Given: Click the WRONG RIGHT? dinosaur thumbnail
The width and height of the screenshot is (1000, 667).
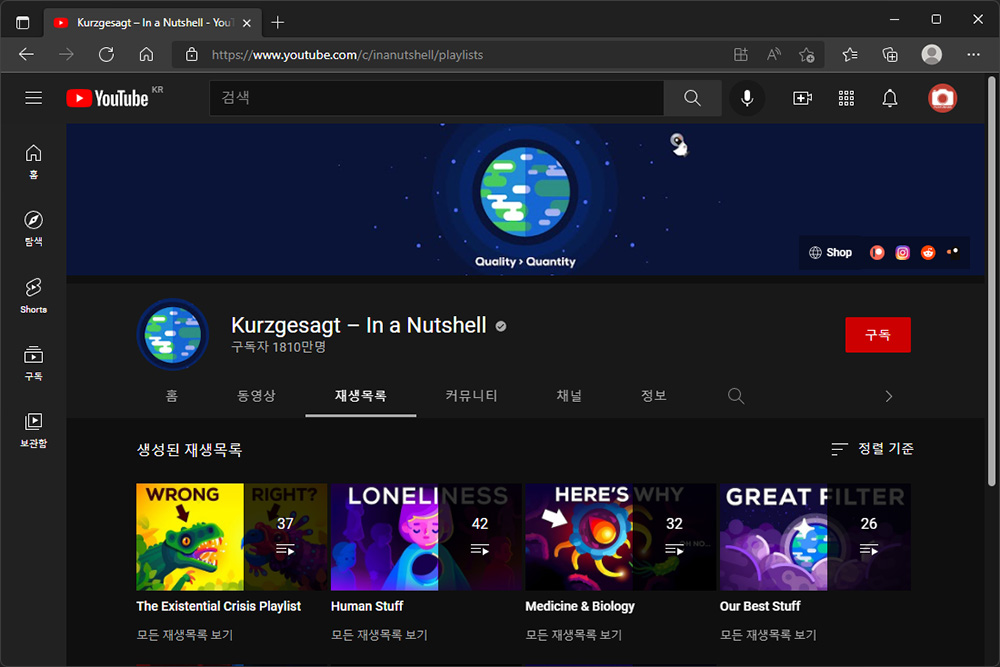Looking at the screenshot, I should (x=232, y=537).
